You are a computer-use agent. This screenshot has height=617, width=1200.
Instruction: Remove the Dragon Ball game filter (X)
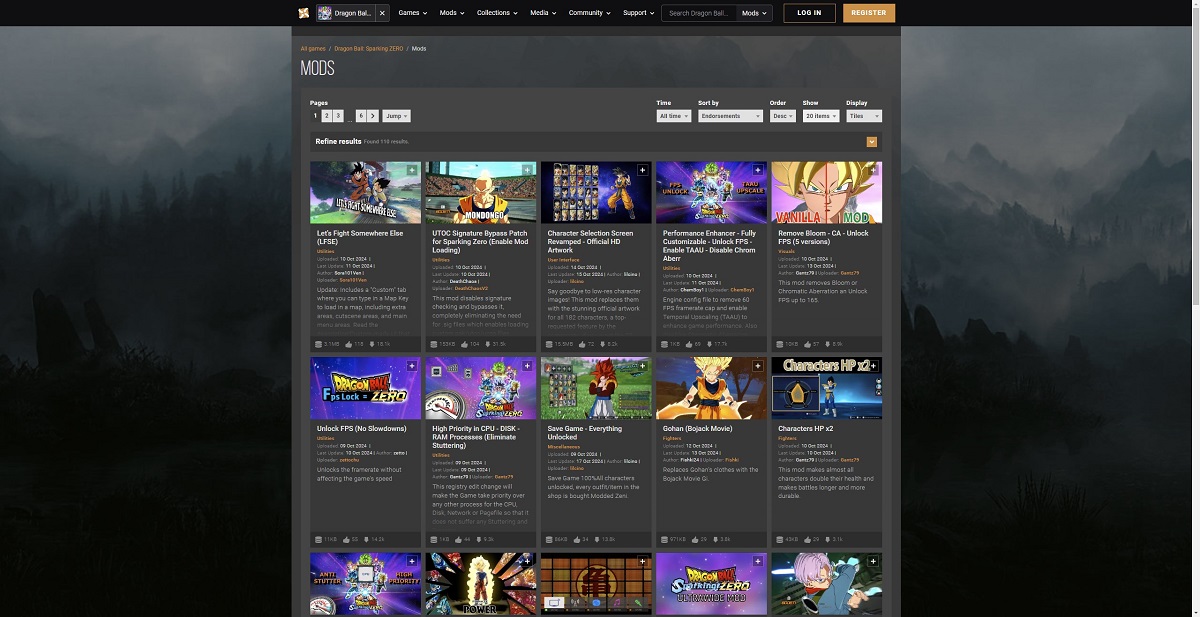382,13
